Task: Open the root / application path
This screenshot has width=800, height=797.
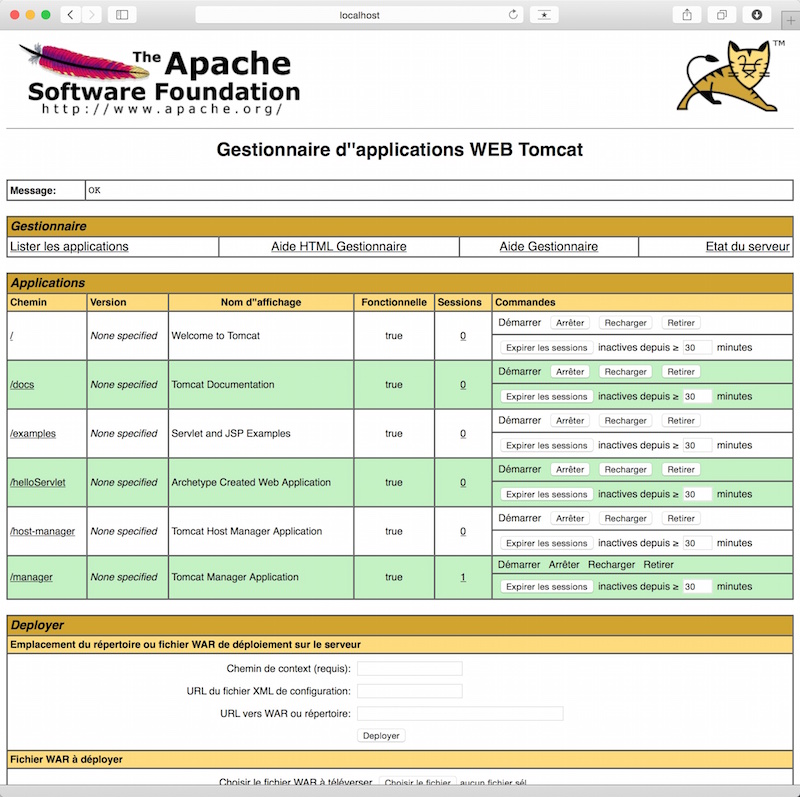Action: (11, 336)
